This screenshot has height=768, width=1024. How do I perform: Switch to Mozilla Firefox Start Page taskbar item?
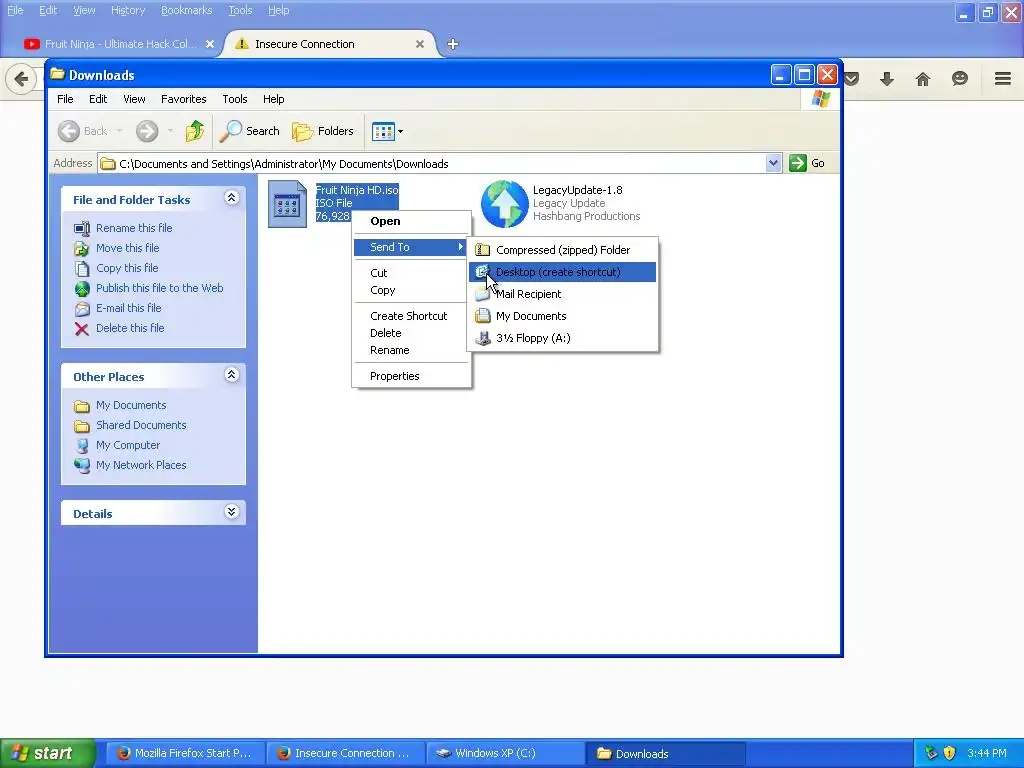click(185, 754)
